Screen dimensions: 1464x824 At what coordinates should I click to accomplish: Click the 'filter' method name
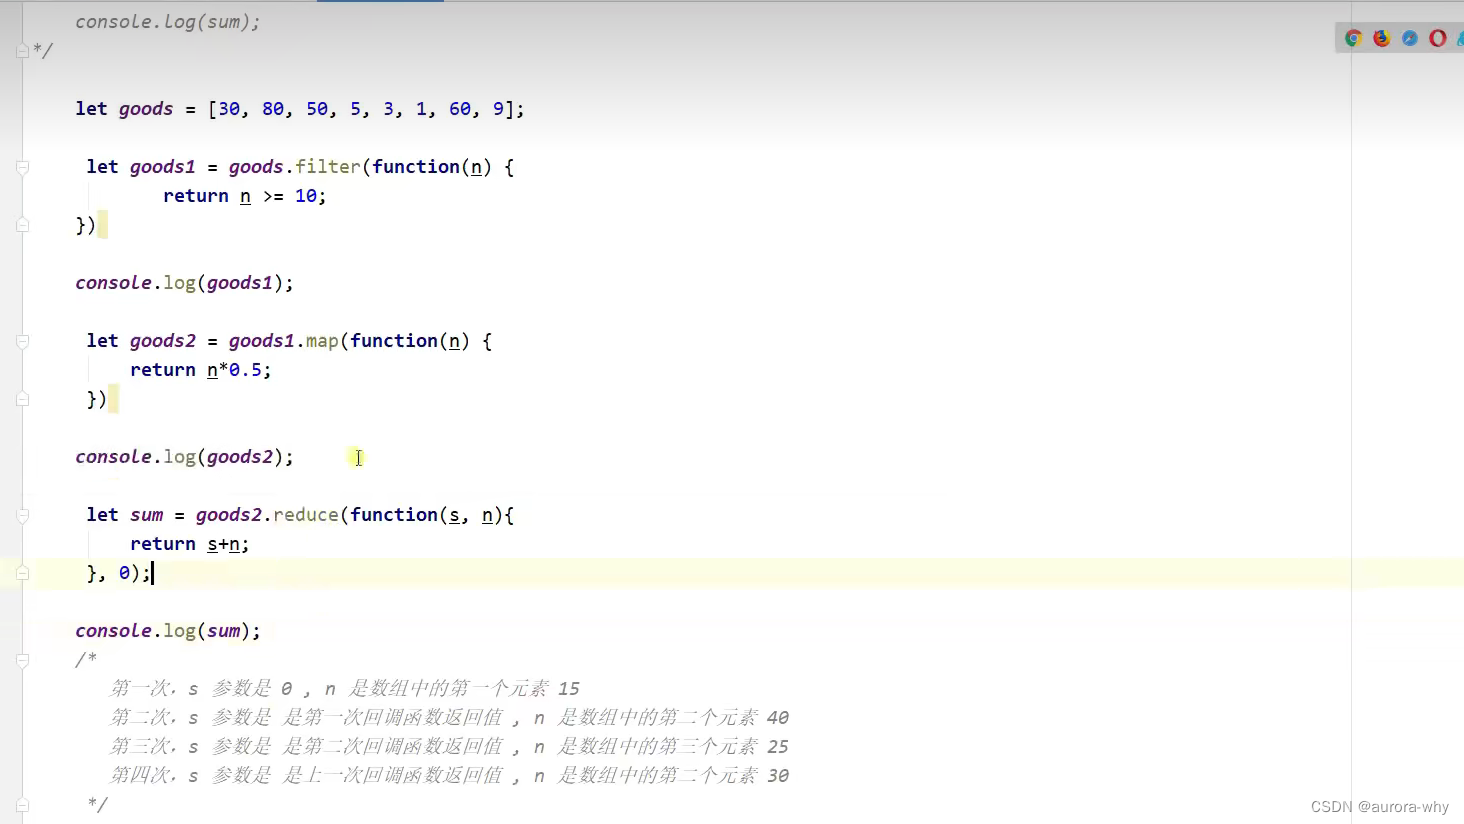pos(327,167)
